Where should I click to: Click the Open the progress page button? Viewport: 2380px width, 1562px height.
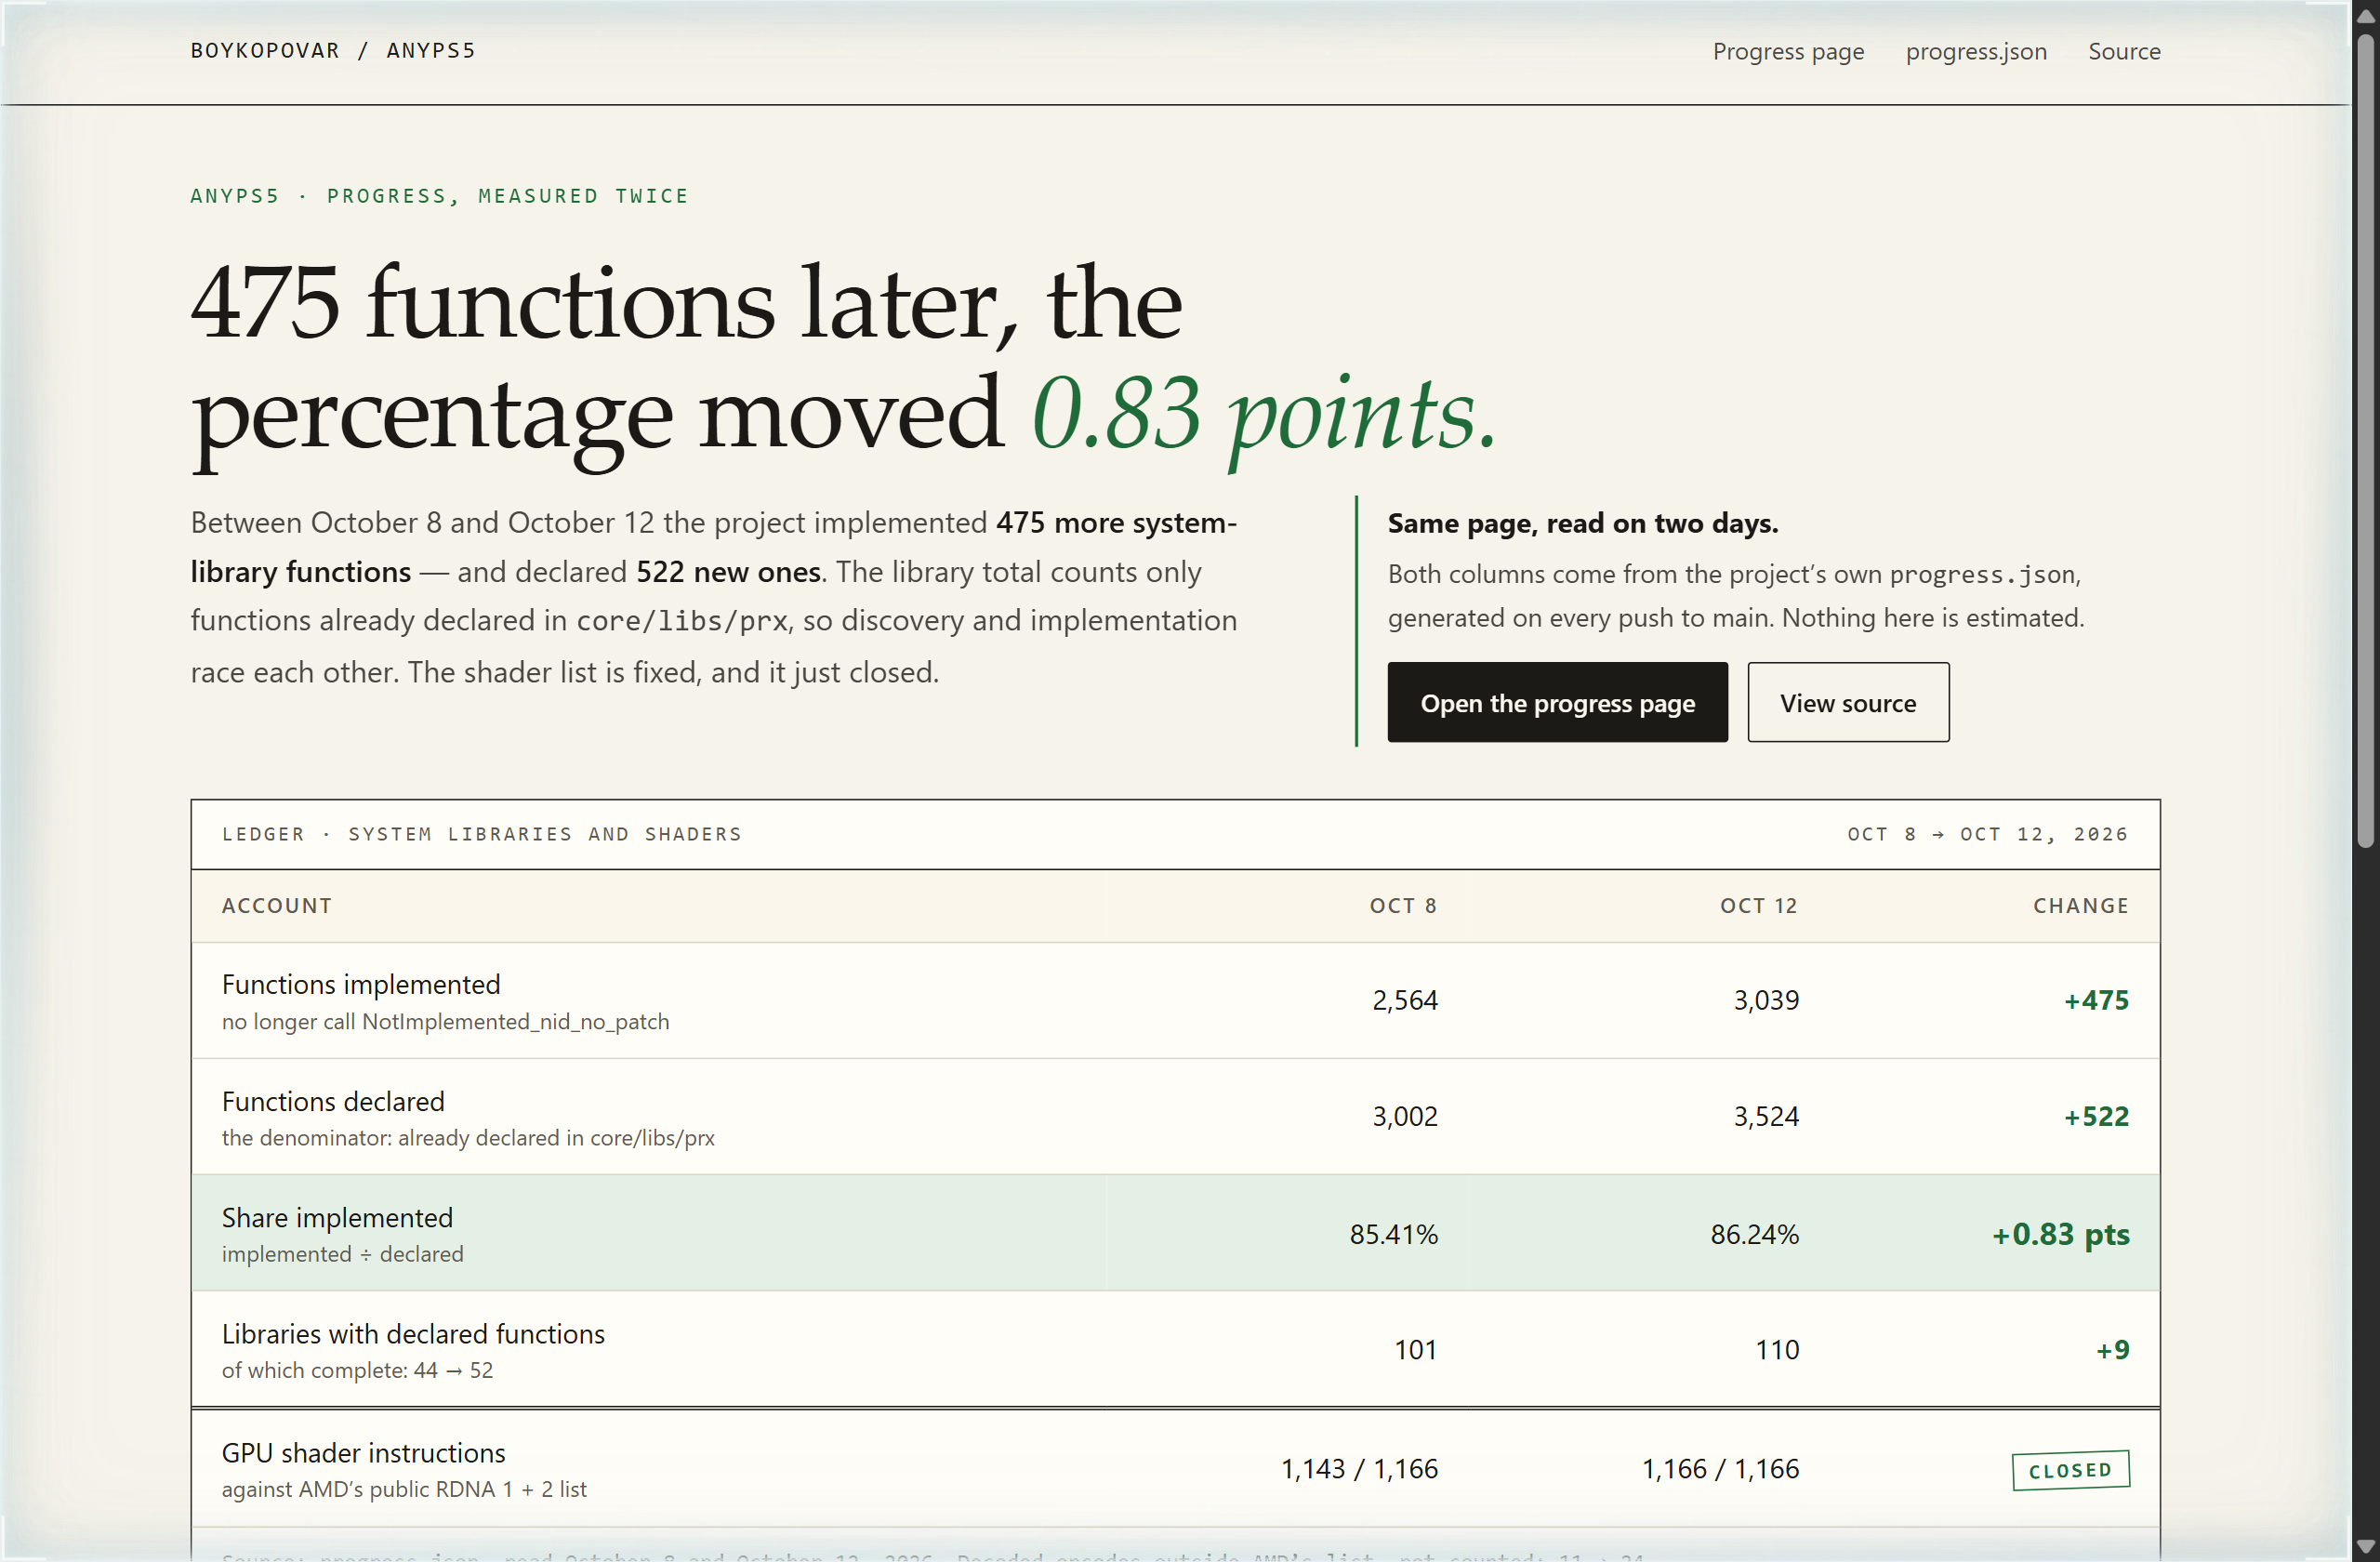point(1557,702)
